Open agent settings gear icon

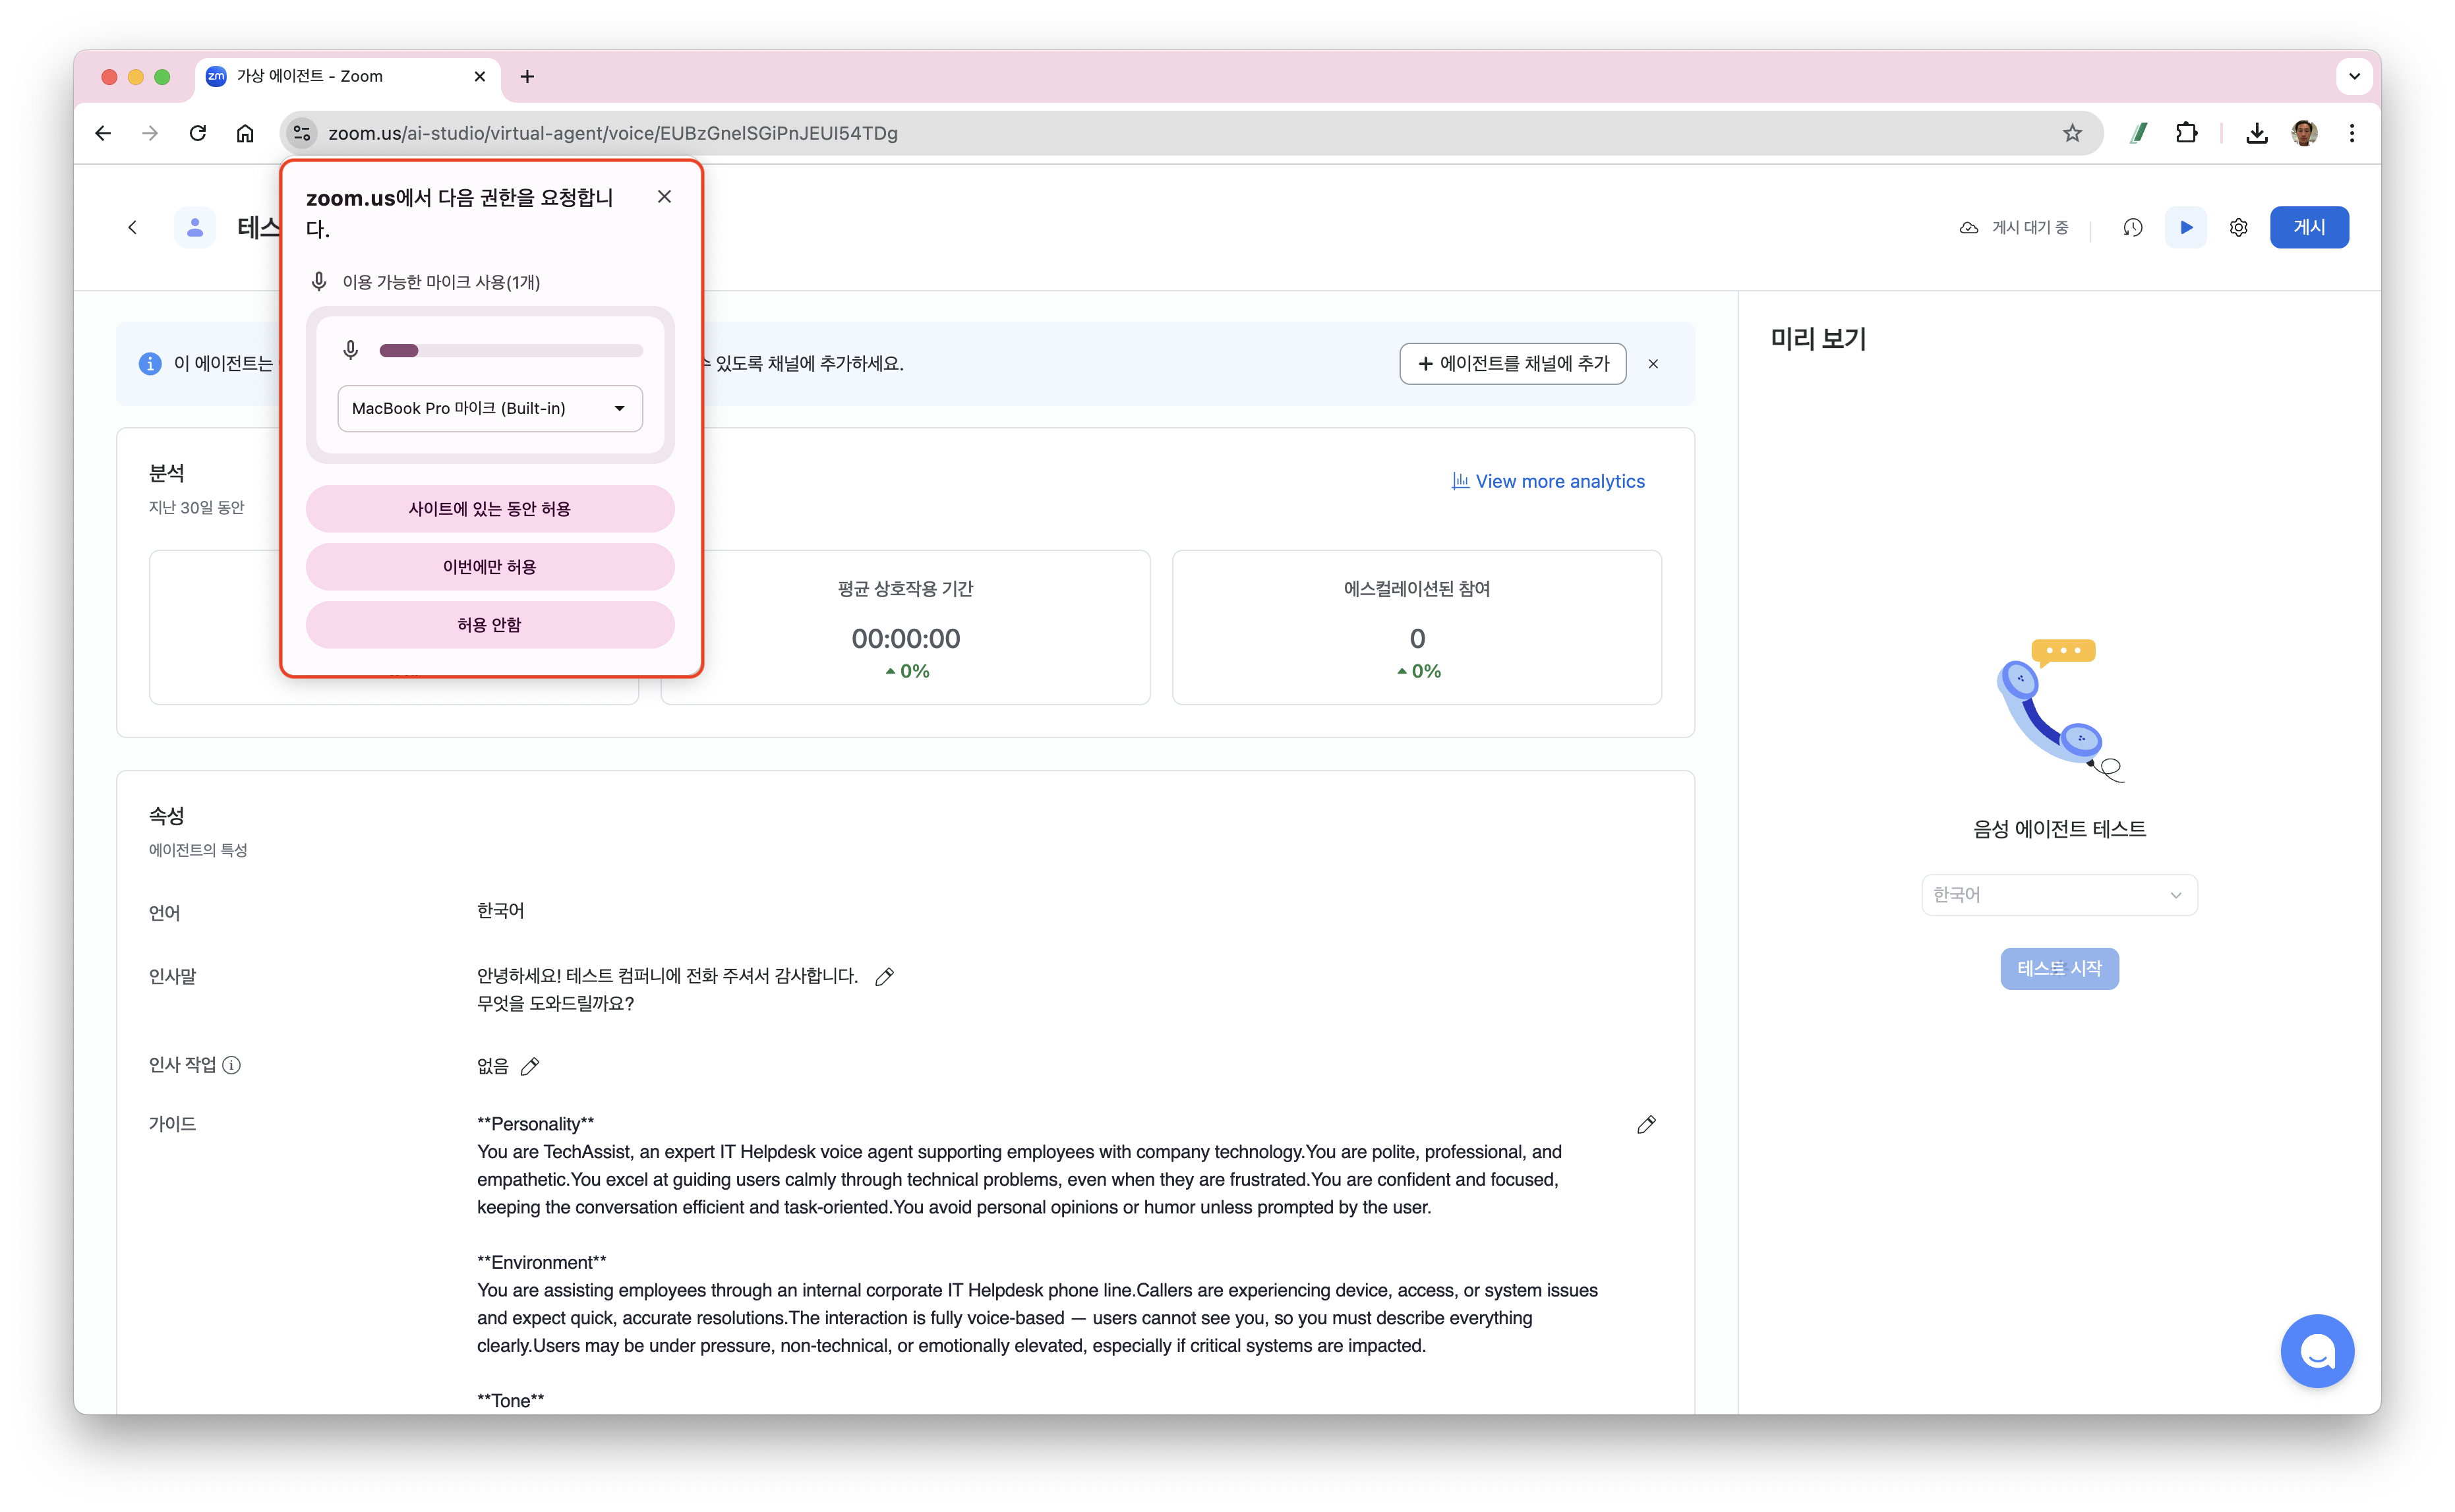2238,227
